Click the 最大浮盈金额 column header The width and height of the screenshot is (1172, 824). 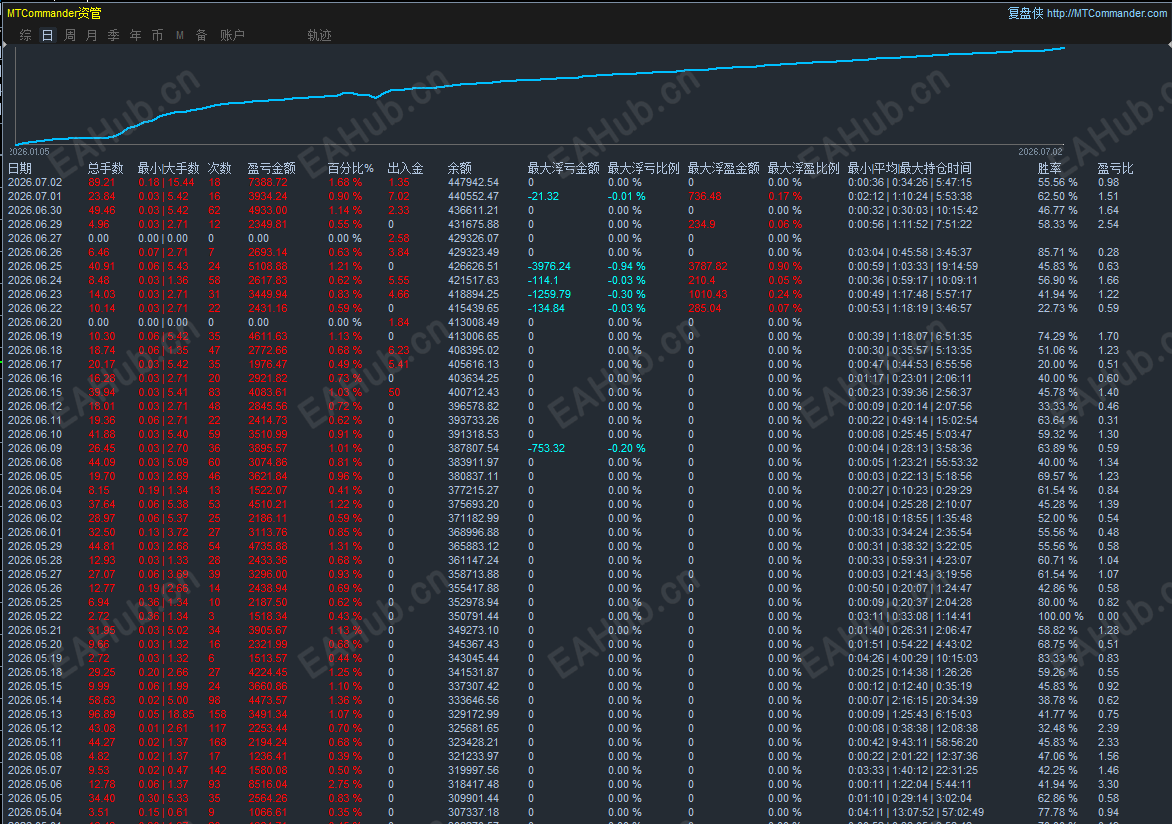pyautogui.click(x=724, y=168)
